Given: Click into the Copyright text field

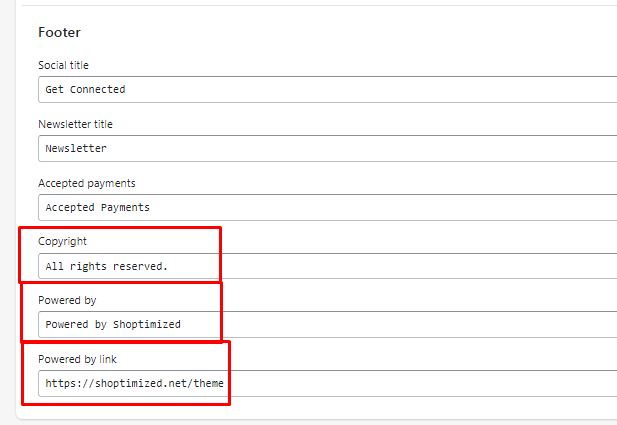Looking at the screenshot, I should 327,266.
